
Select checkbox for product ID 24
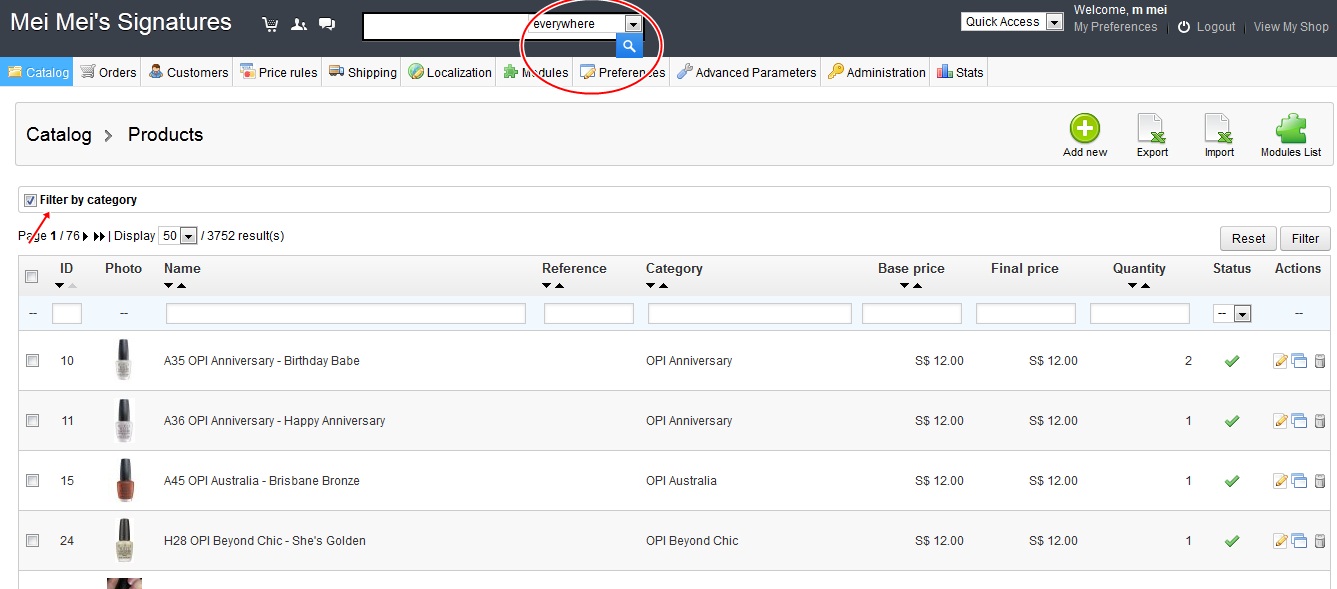(x=32, y=540)
